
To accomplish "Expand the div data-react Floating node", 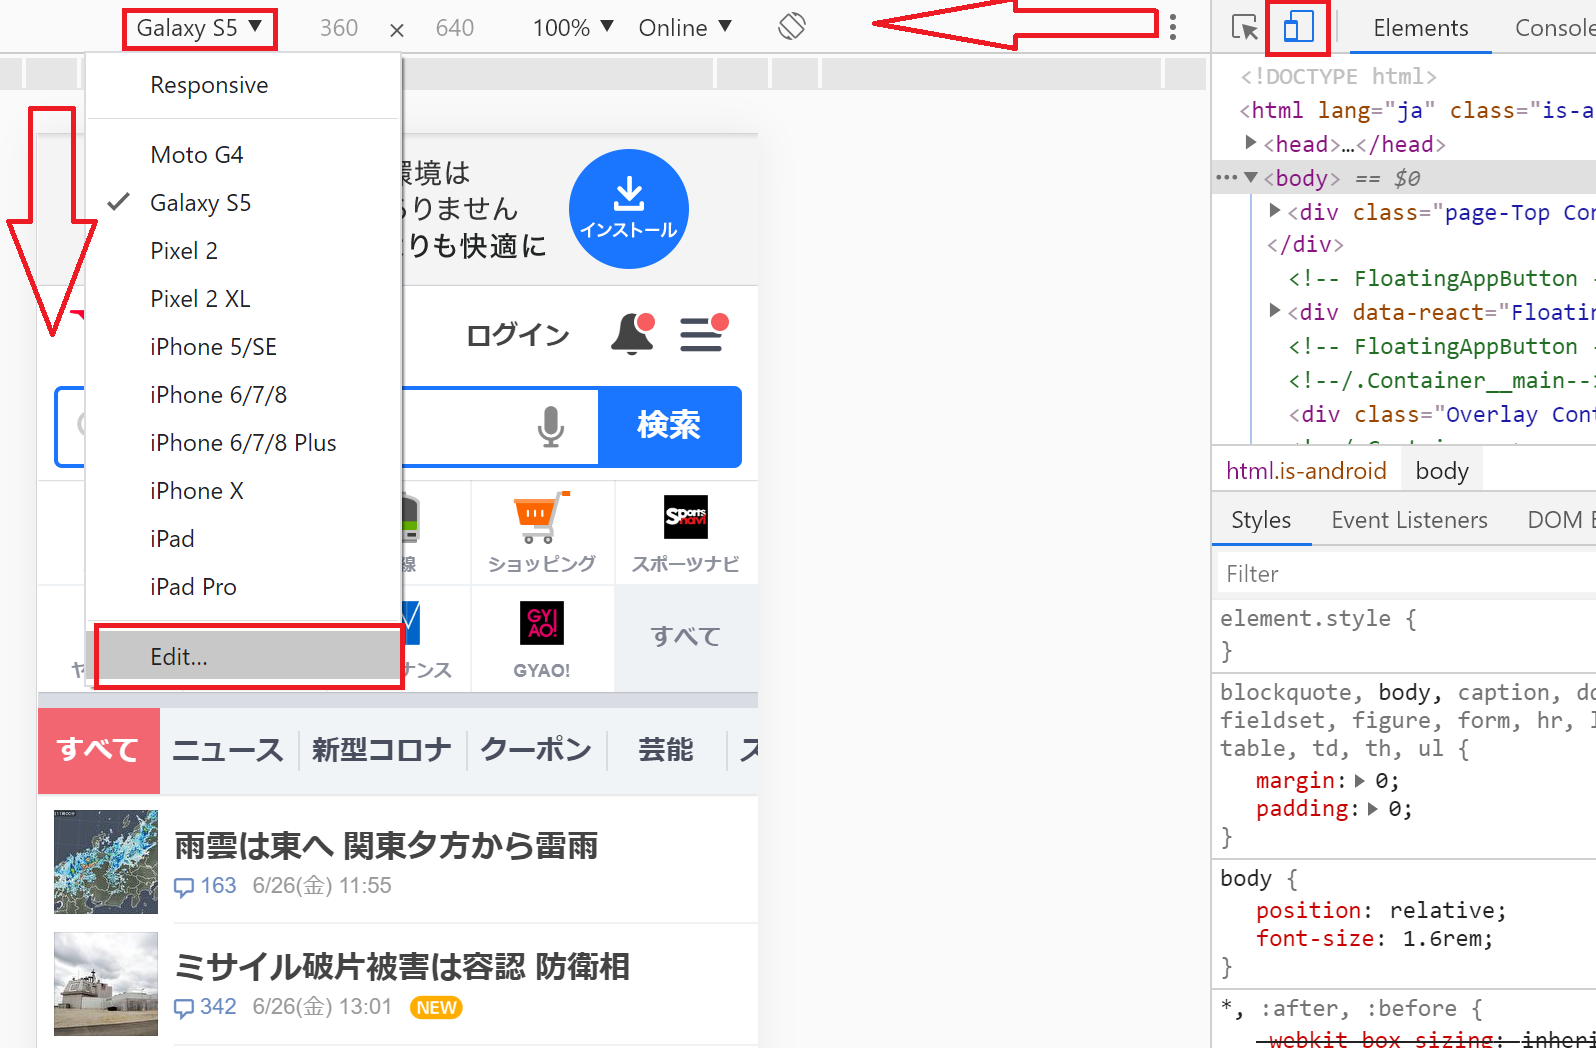I will click(1275, 311).
